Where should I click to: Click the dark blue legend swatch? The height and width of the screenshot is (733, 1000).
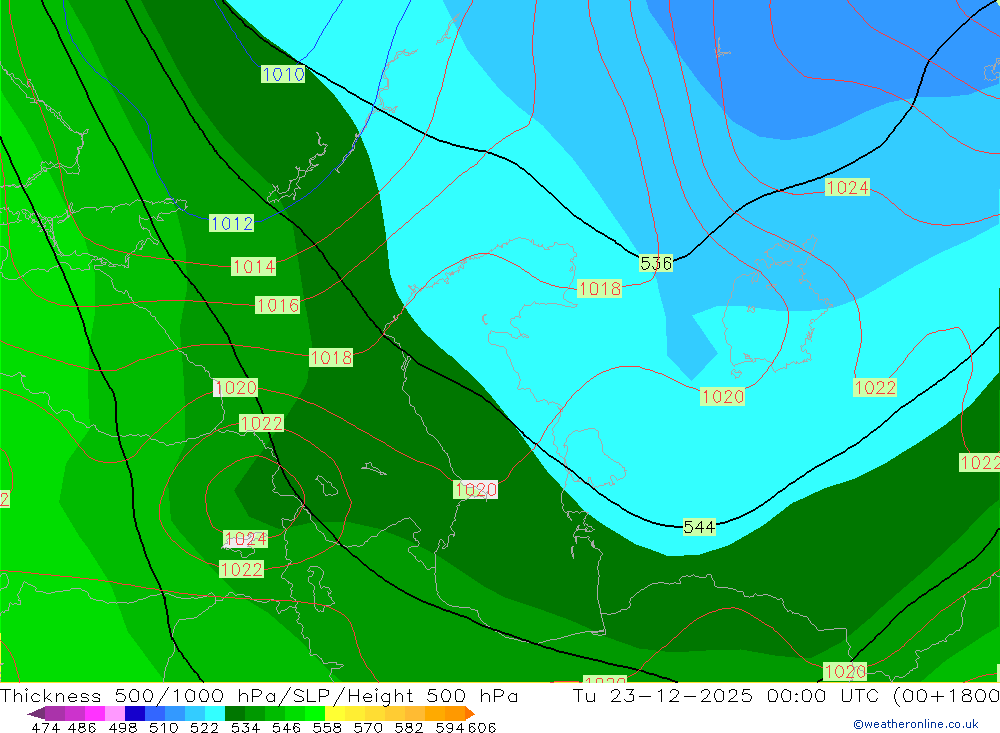coord(135,713)
